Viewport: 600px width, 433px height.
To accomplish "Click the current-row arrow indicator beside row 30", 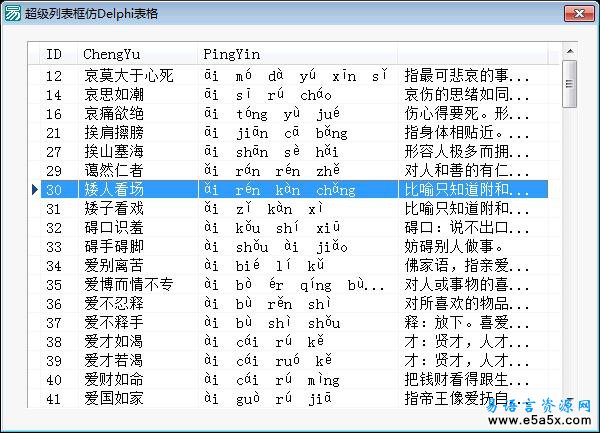I will 35,189.
